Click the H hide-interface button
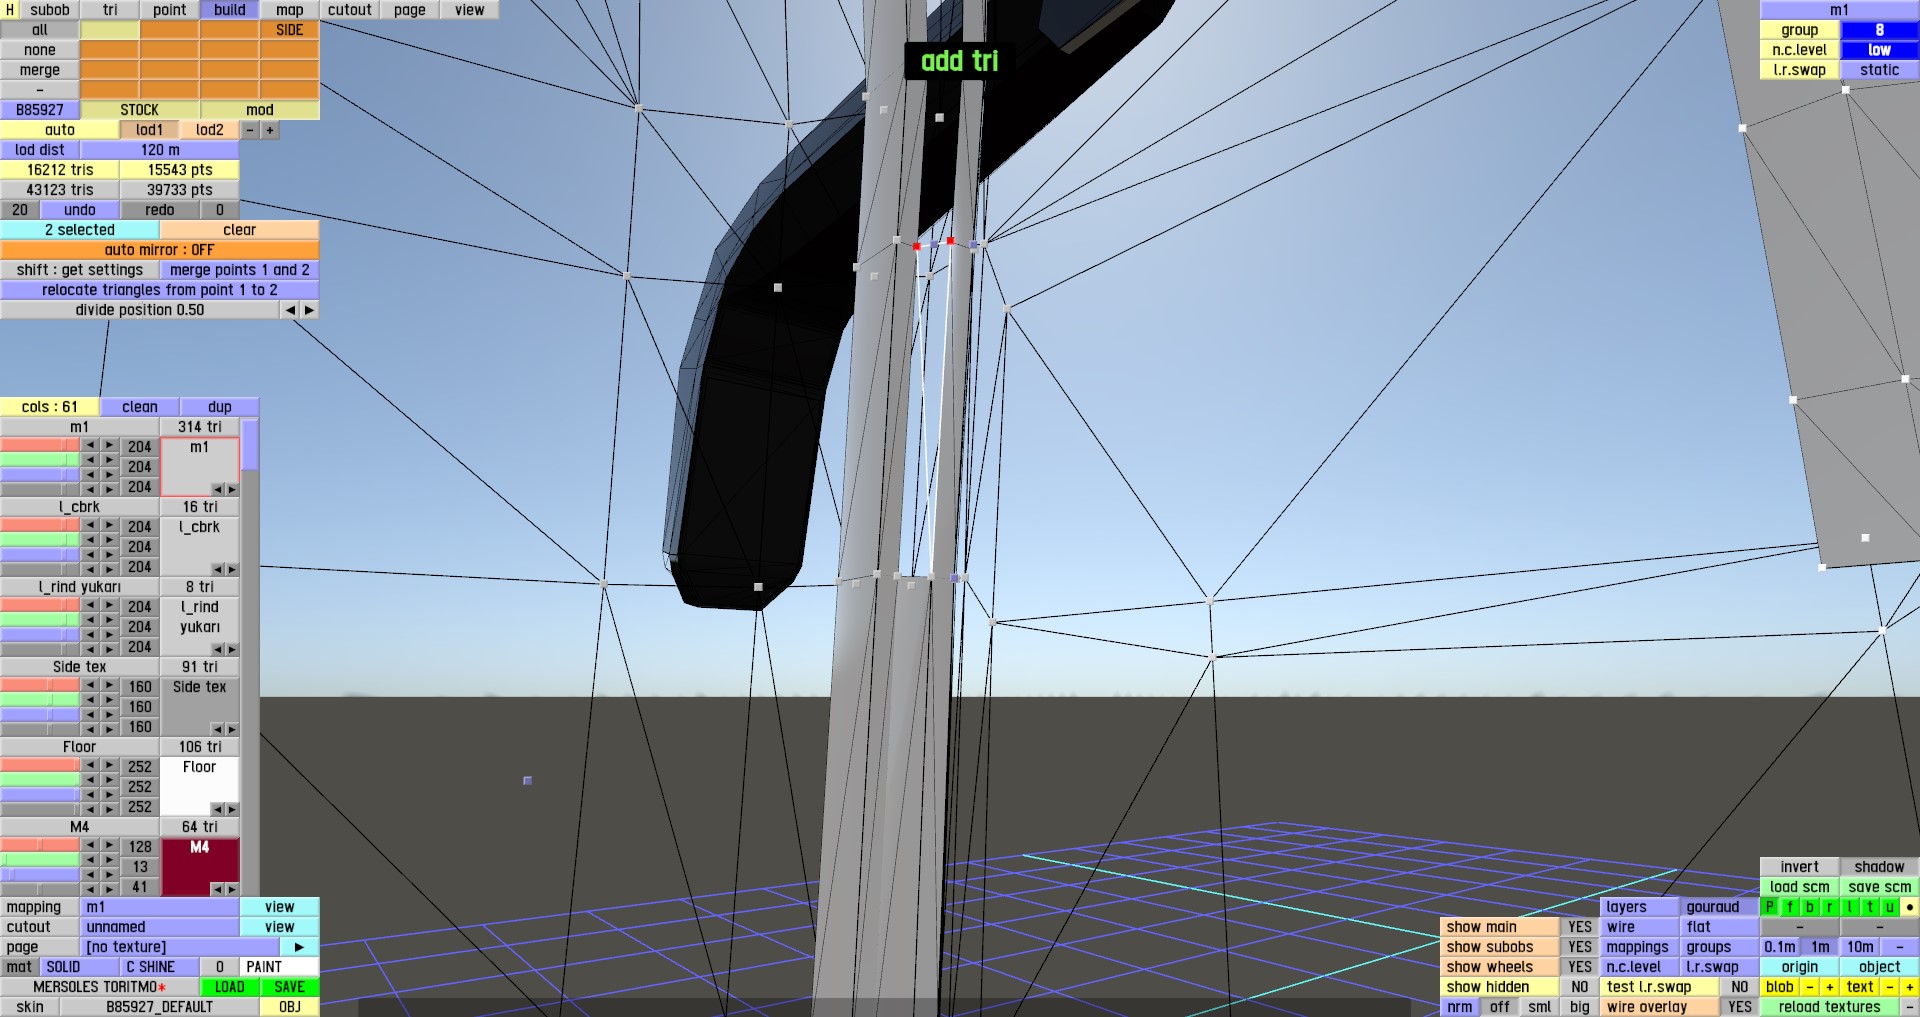 pos(10,10)
